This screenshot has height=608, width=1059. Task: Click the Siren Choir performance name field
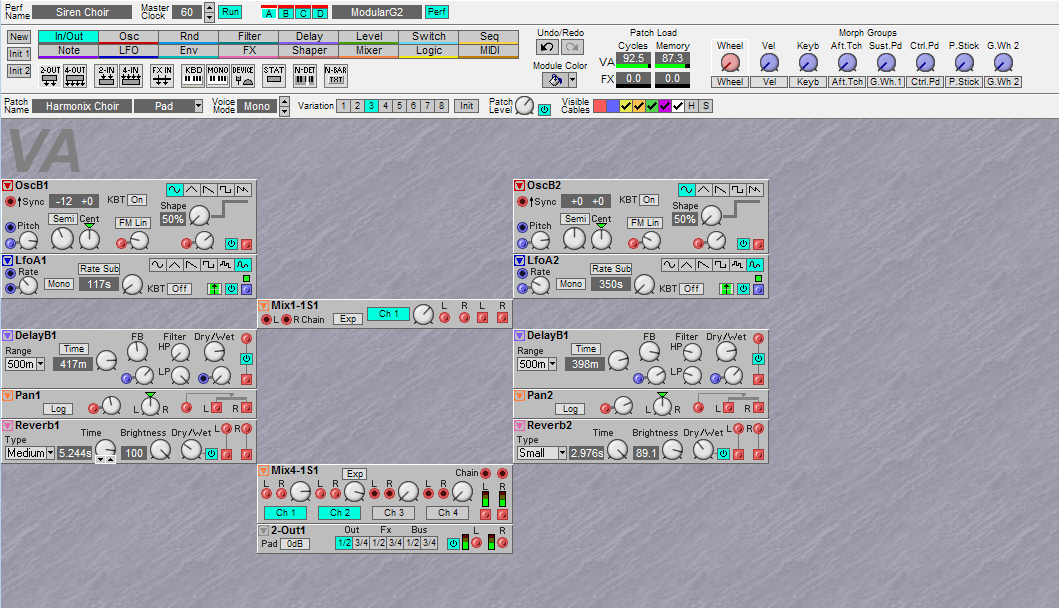point(82,12)
